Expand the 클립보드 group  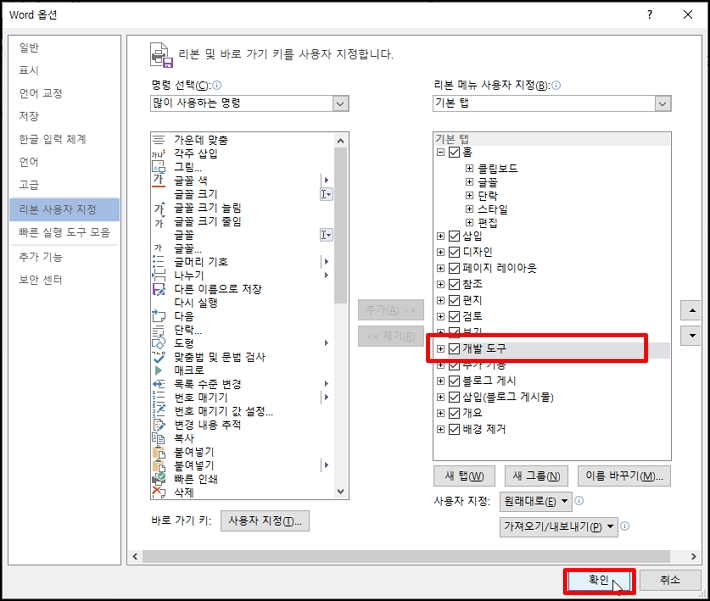click(470, 168)
